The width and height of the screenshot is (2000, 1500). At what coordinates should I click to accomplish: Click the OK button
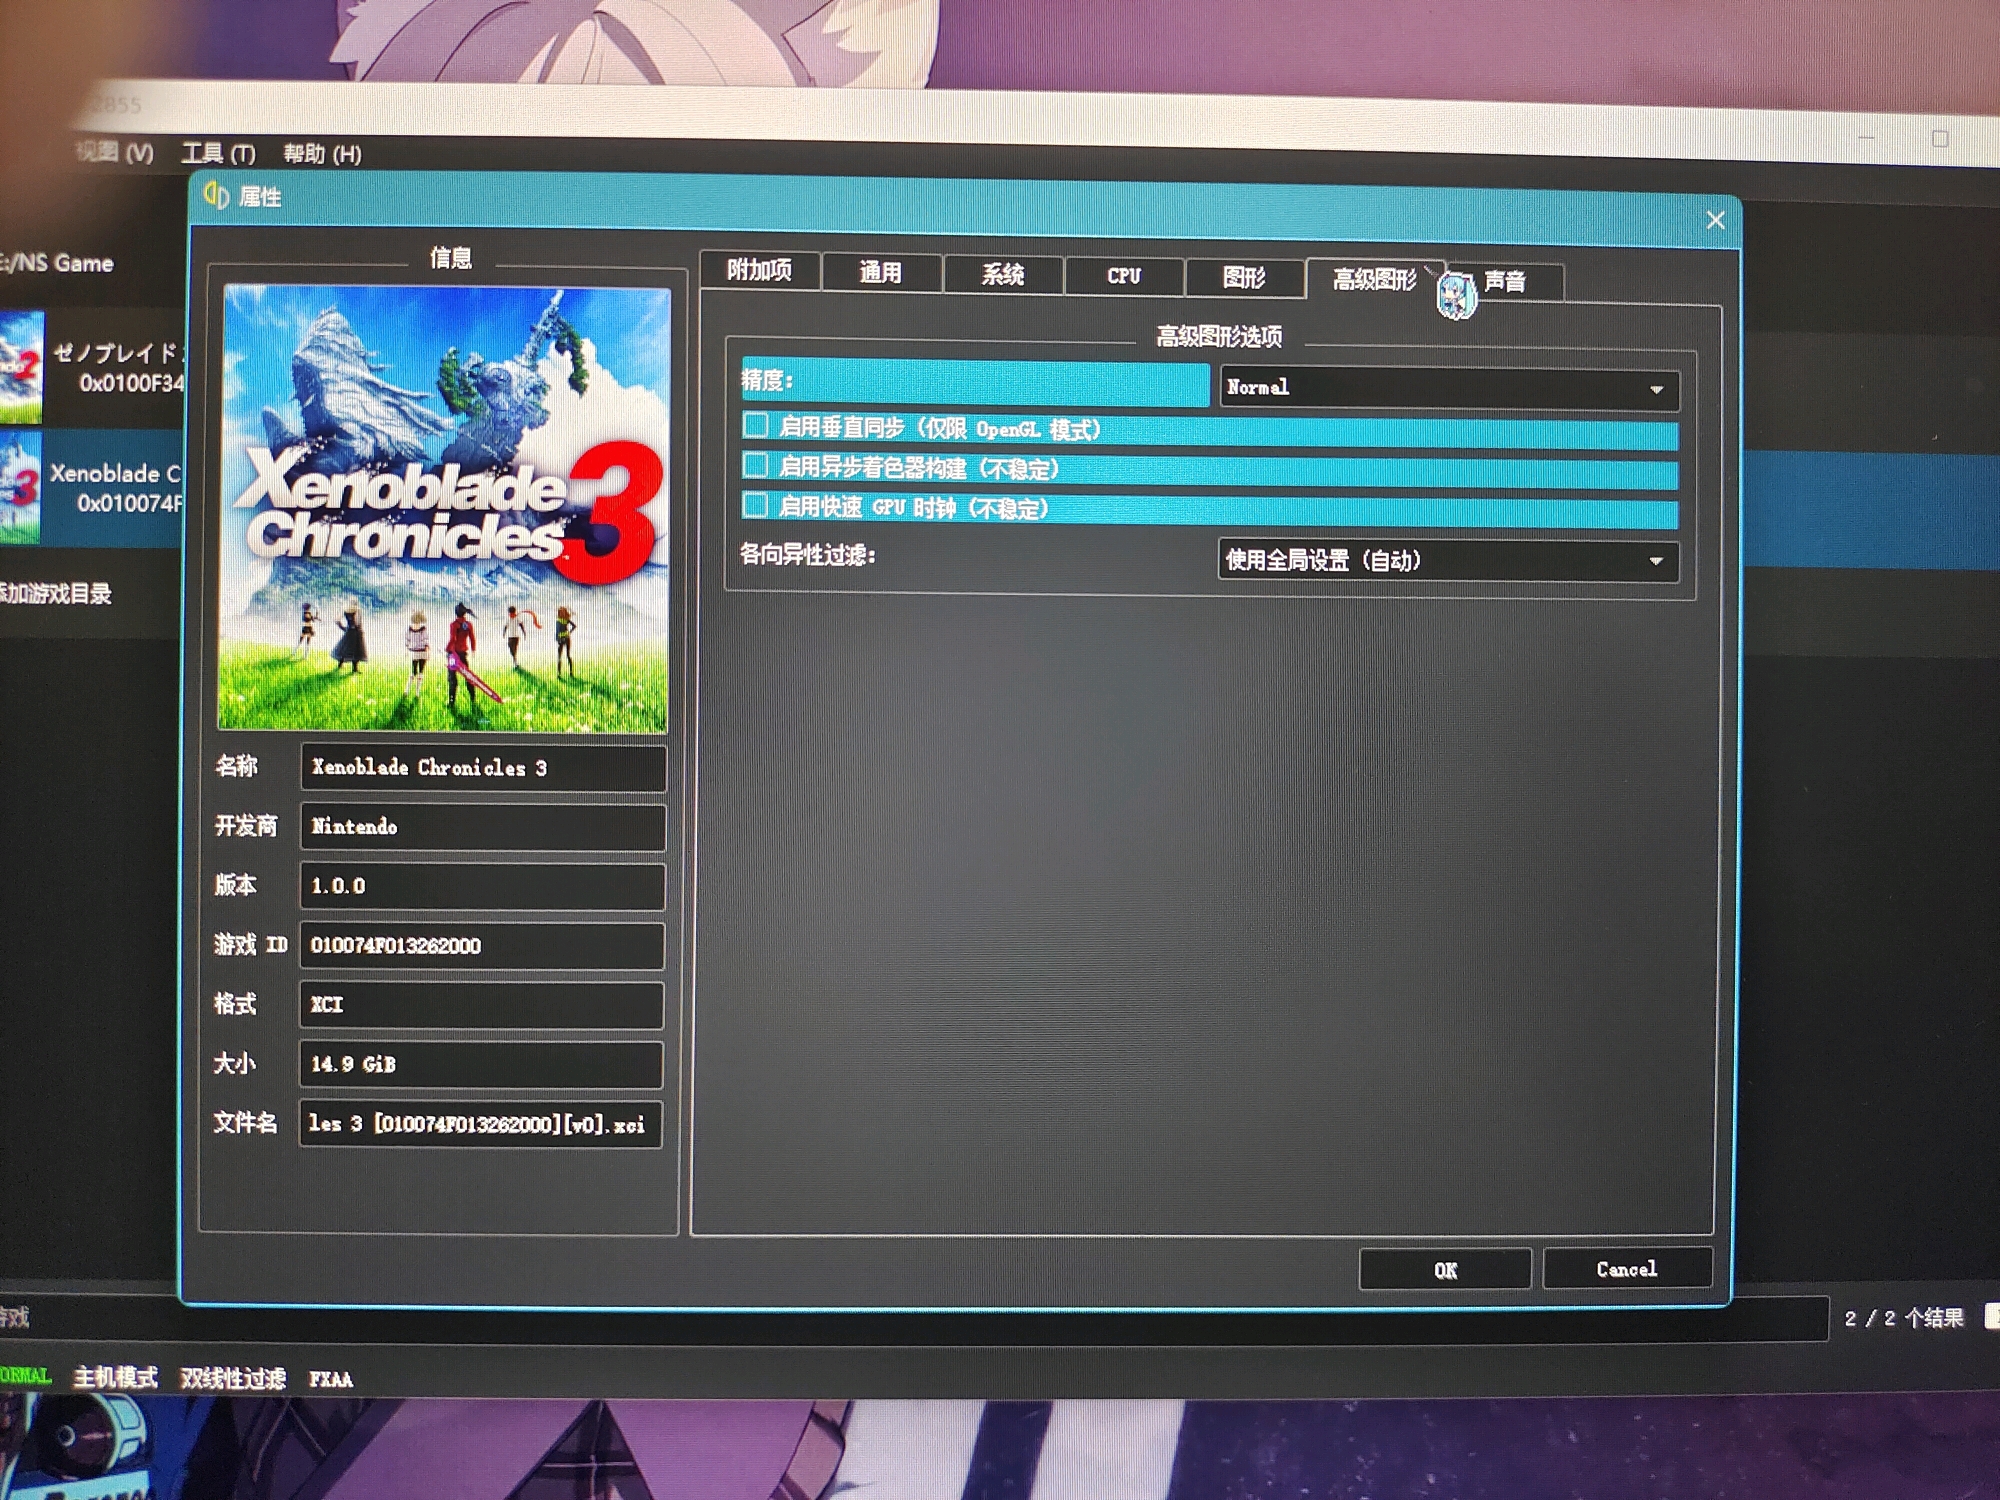pyautogui.click(x=1445, y=1270)
